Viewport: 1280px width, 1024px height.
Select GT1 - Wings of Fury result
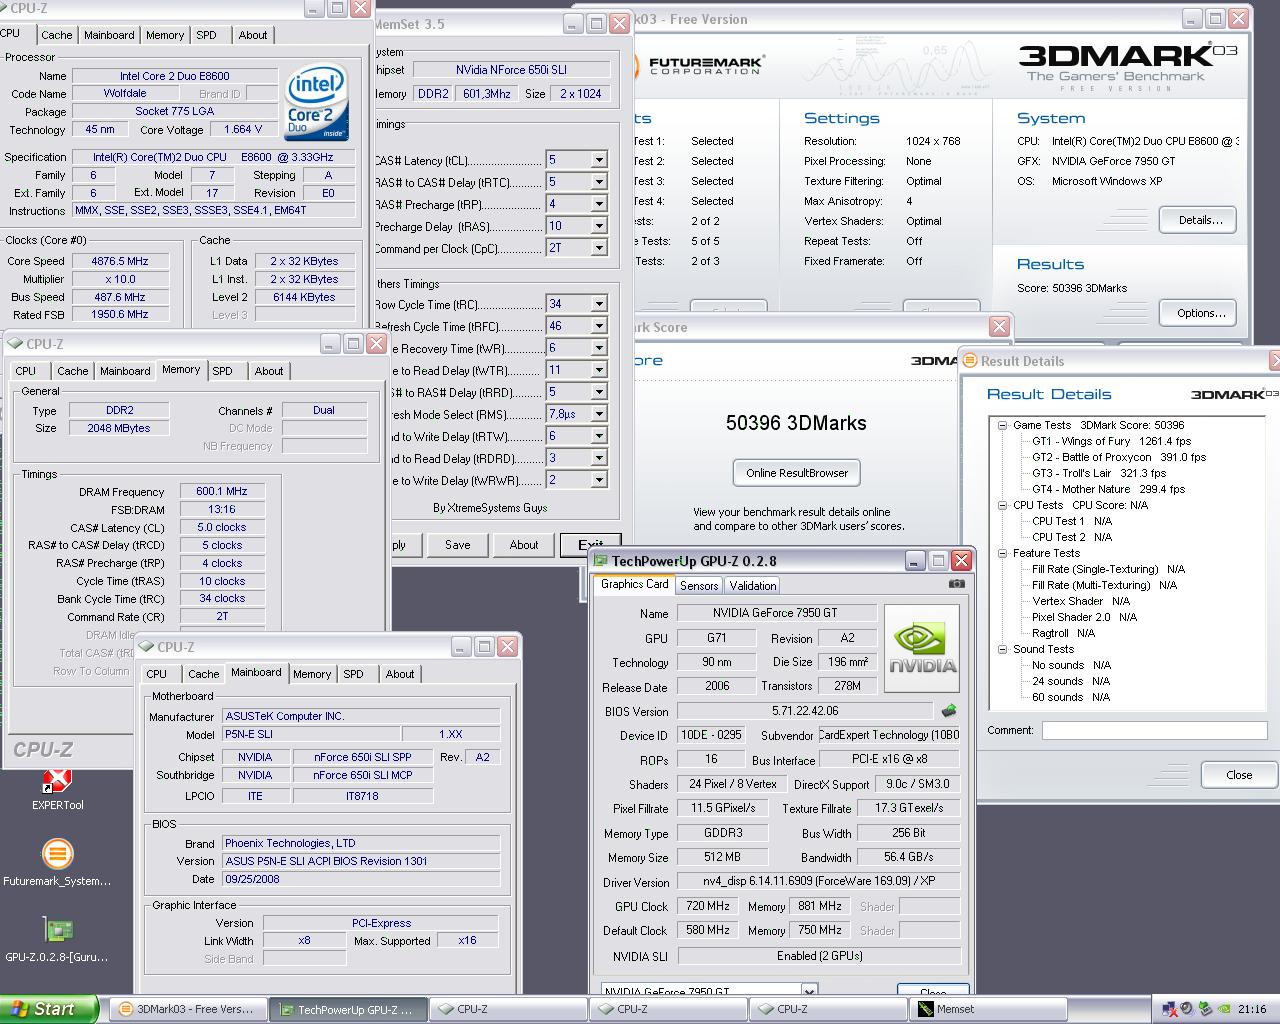click(x=1111, y=441)
